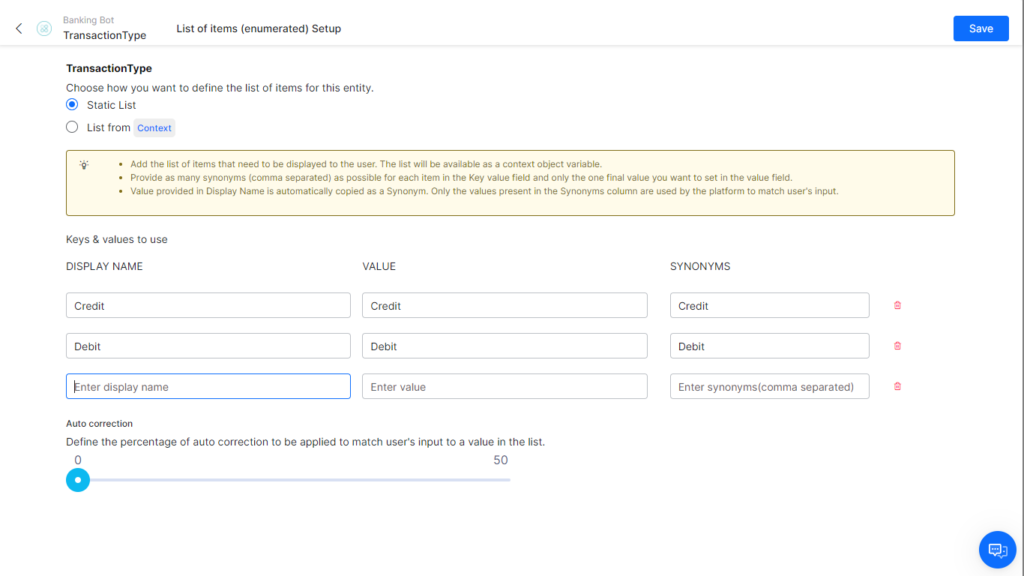Click the Debit value field
This screenshot has width=1024, height=576.
pyautogui.click(x=504, y=345)
